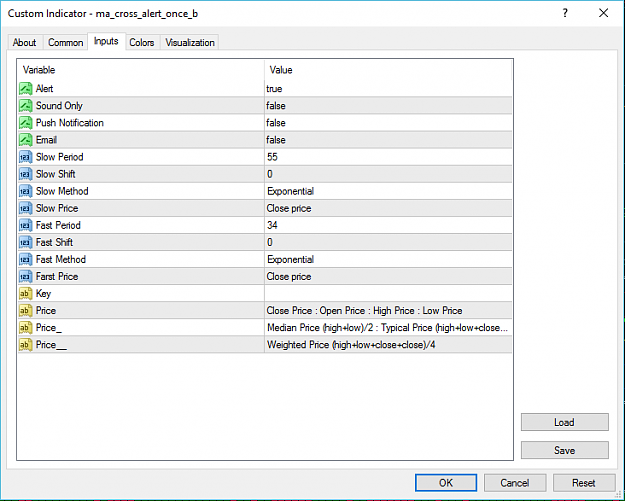
Task: Select the Email value 'false'
Action: tap(388, 140)
